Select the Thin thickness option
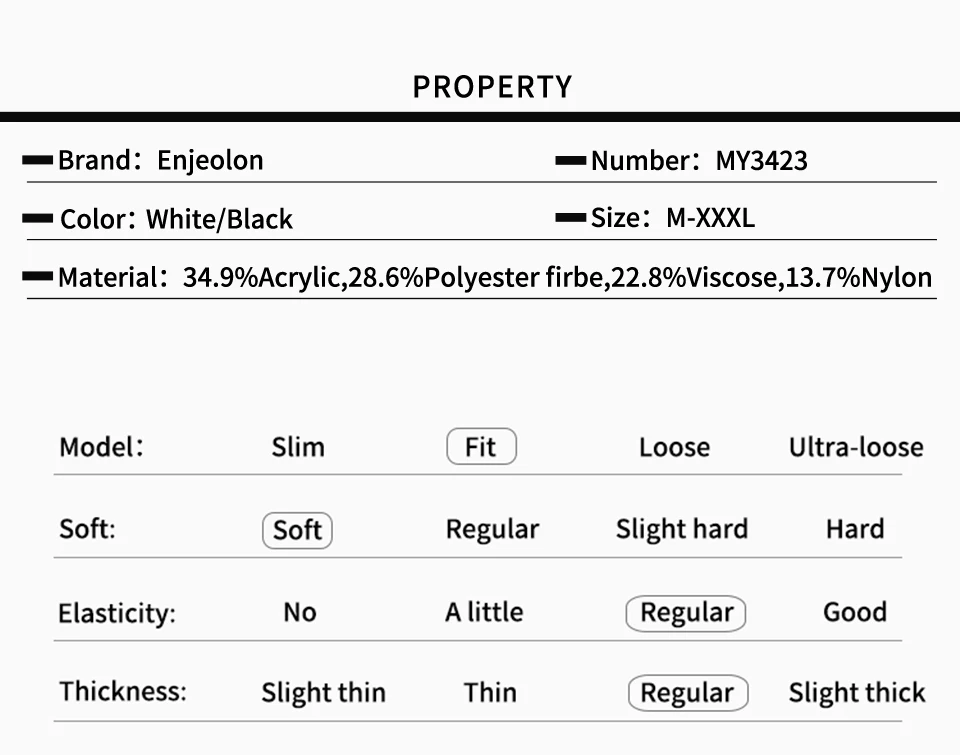 tap(490, 693)
